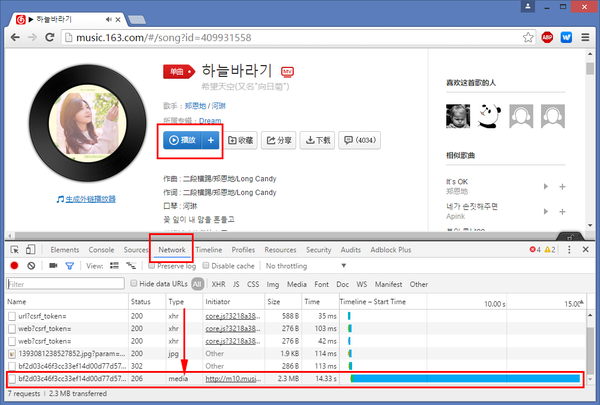Switch to overview waterfall view icon
Viewport: 600px width, 405px height.
point(131,266)
